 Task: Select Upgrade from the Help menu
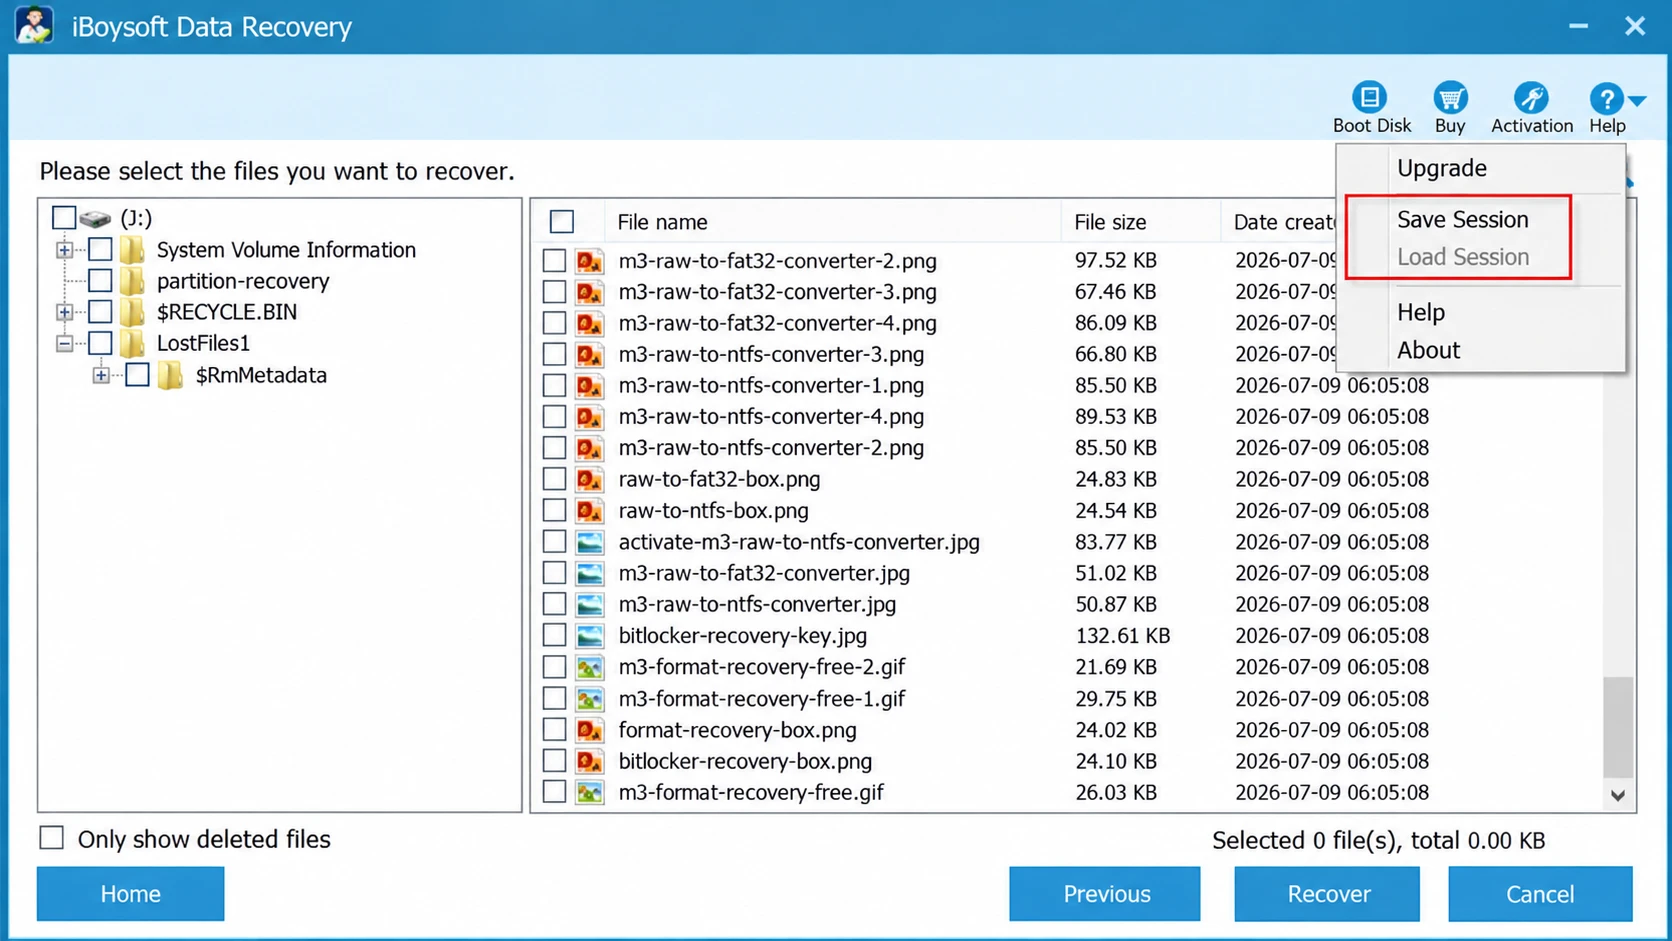point(1441,168)
